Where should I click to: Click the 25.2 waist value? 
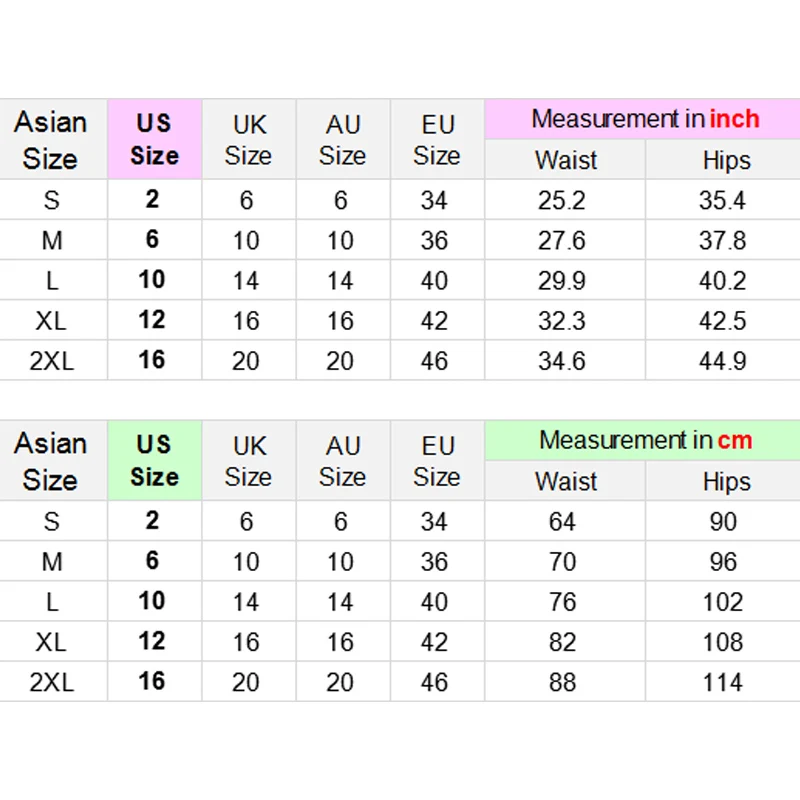click(x=562, y=200)
